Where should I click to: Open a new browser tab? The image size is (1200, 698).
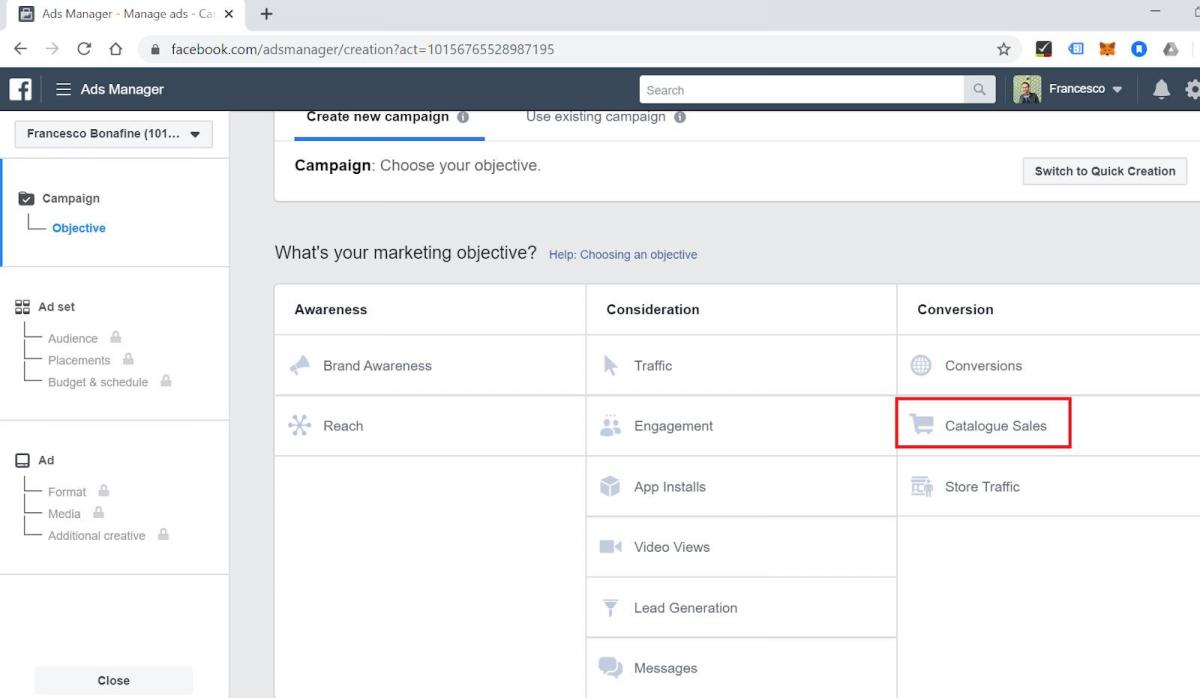coord(266,14)
